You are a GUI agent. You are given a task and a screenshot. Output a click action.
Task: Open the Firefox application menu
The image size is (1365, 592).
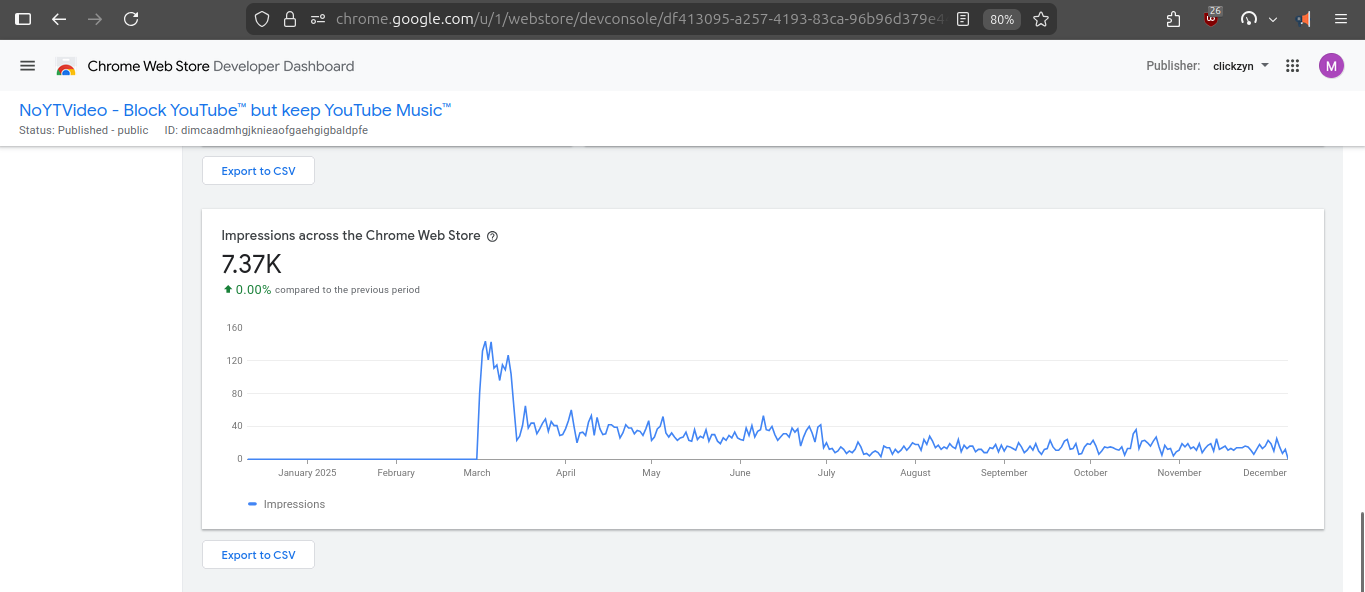coord(1340,18)
